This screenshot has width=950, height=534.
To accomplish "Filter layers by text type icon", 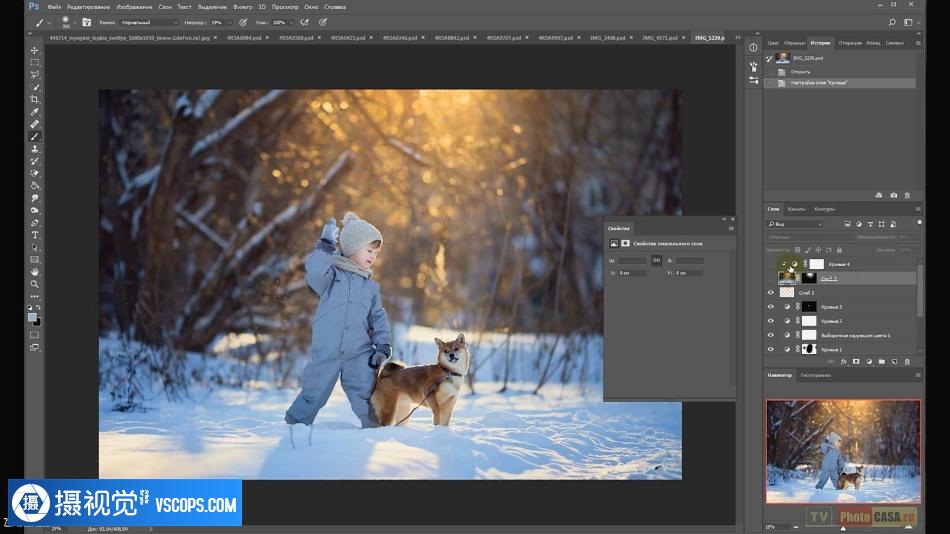I will tap(870, 224).
